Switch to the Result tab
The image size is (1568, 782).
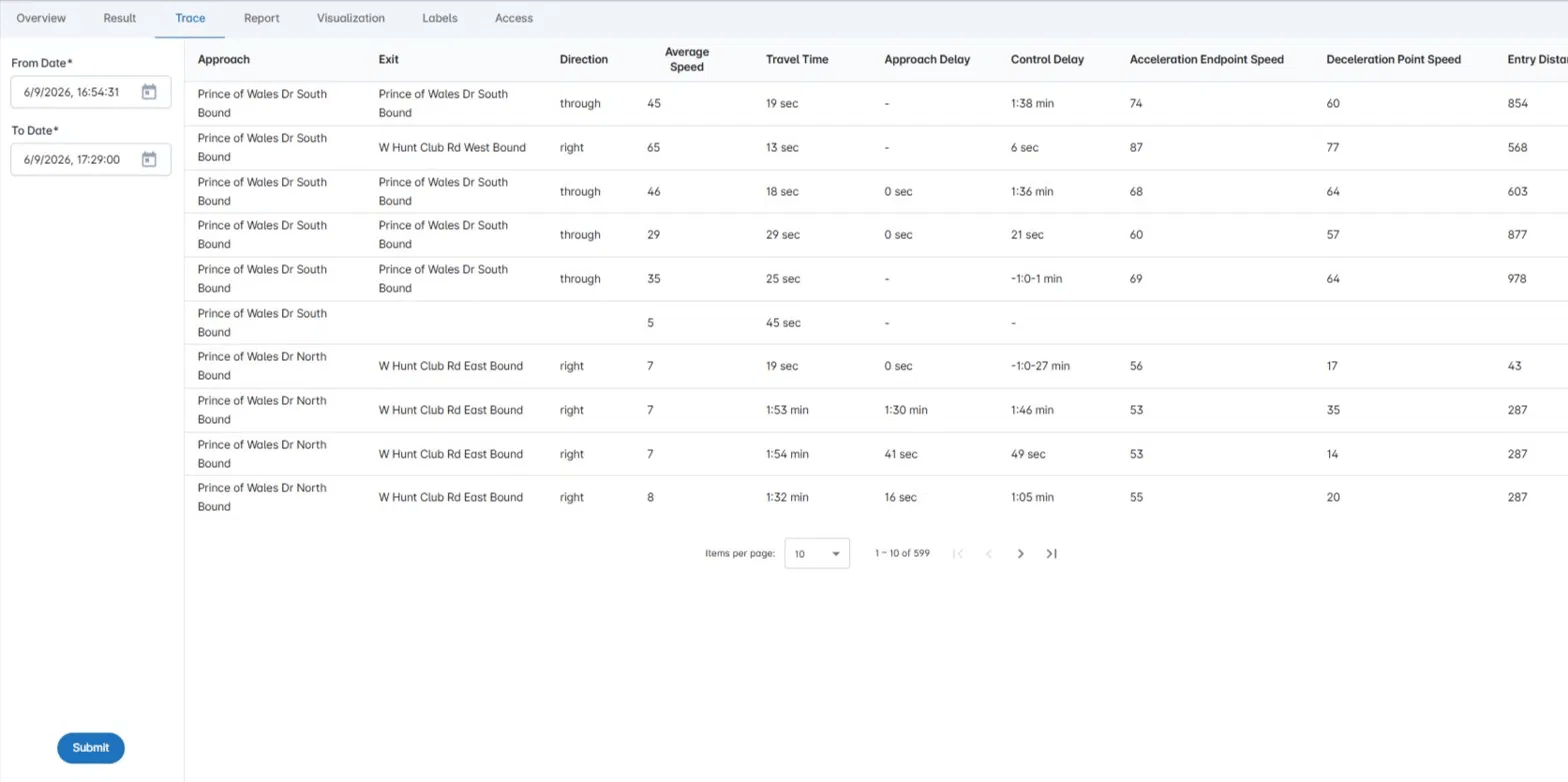[x=120, y=18]
